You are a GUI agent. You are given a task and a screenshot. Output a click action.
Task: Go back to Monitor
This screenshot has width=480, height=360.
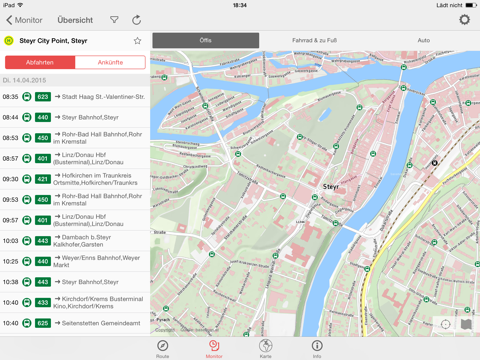pos(24,20)
